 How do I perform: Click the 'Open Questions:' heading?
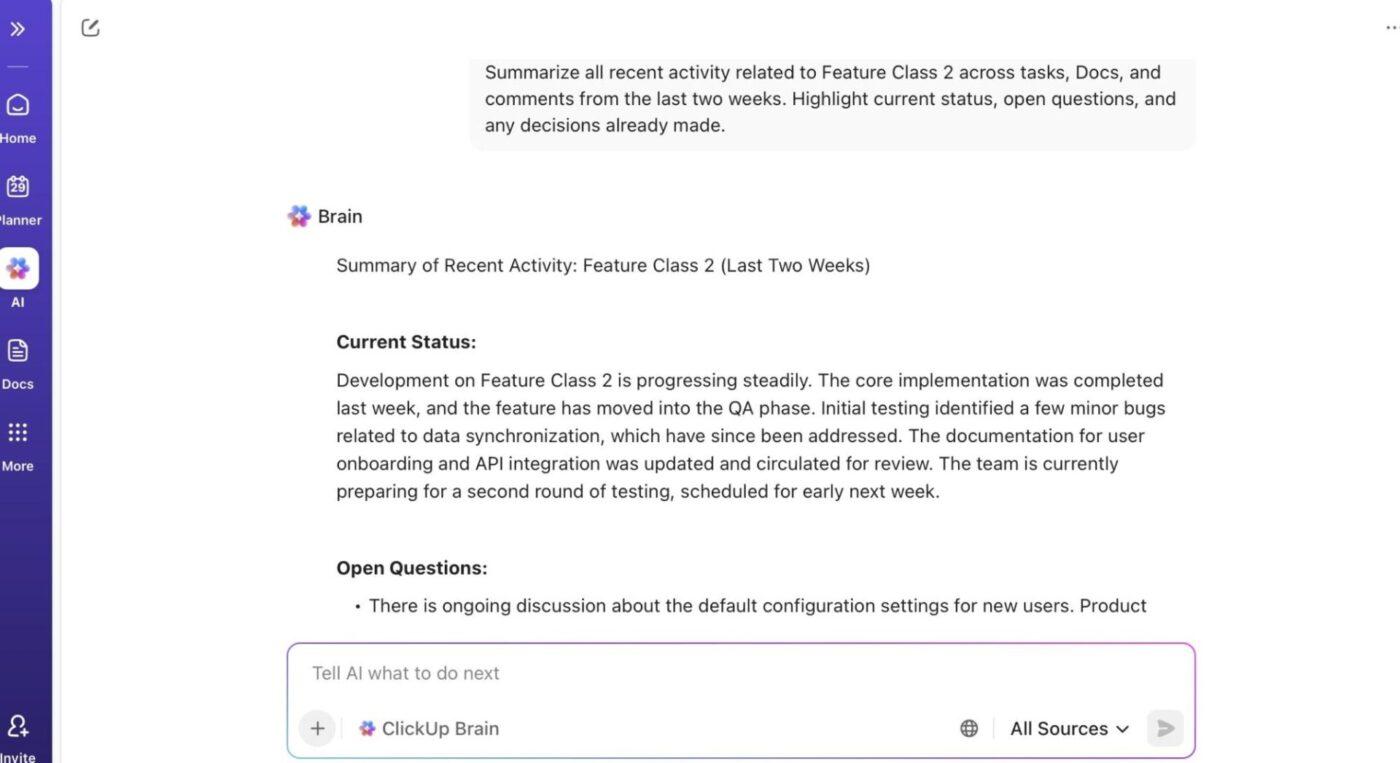tap(411, 568)
